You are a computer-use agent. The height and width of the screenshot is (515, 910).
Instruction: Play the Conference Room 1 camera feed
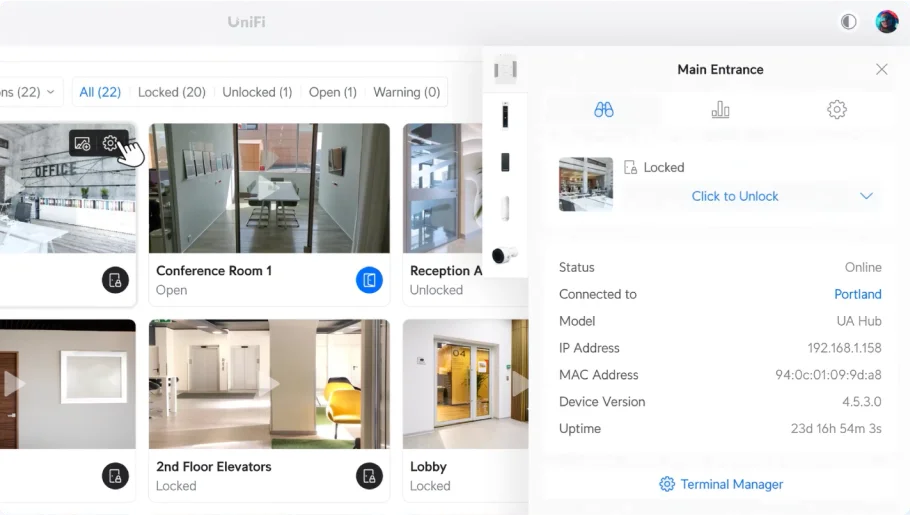click(268, 188)
